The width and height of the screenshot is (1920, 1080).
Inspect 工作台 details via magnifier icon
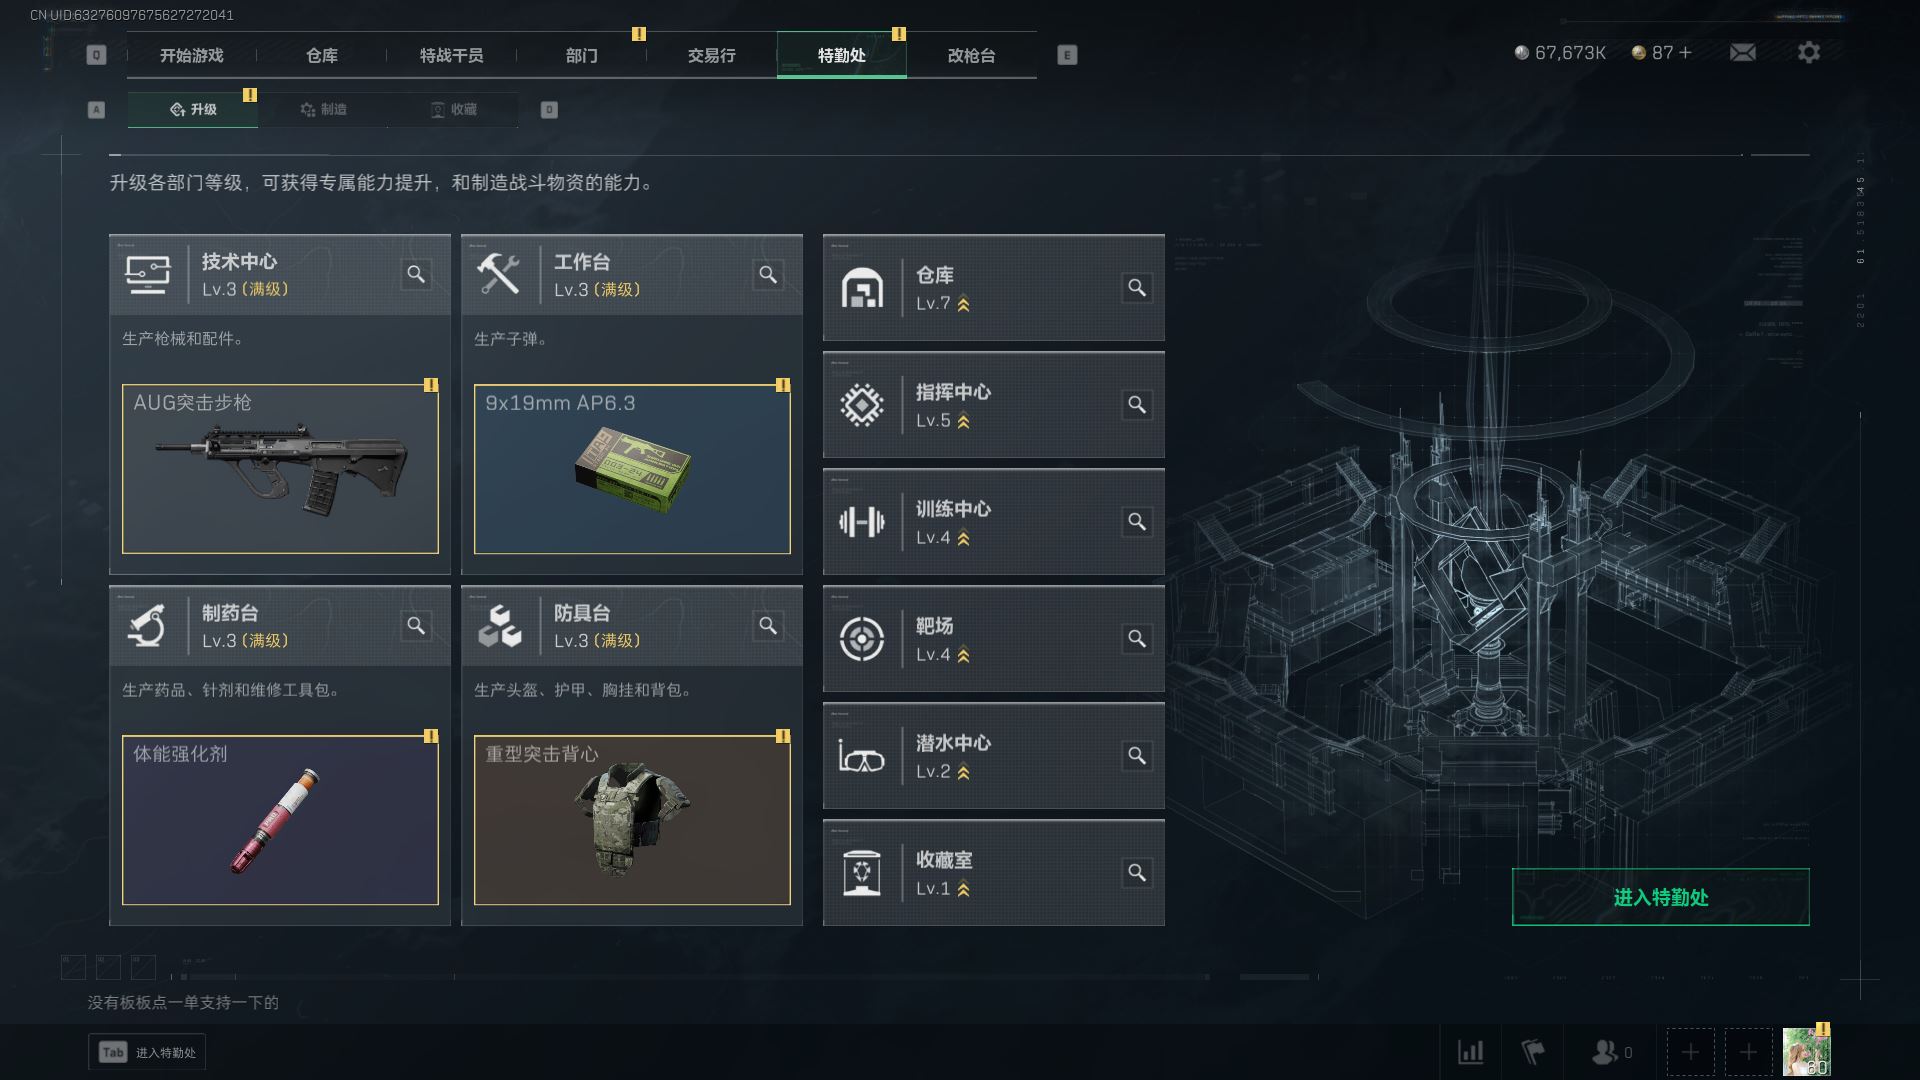pos(768,274)
